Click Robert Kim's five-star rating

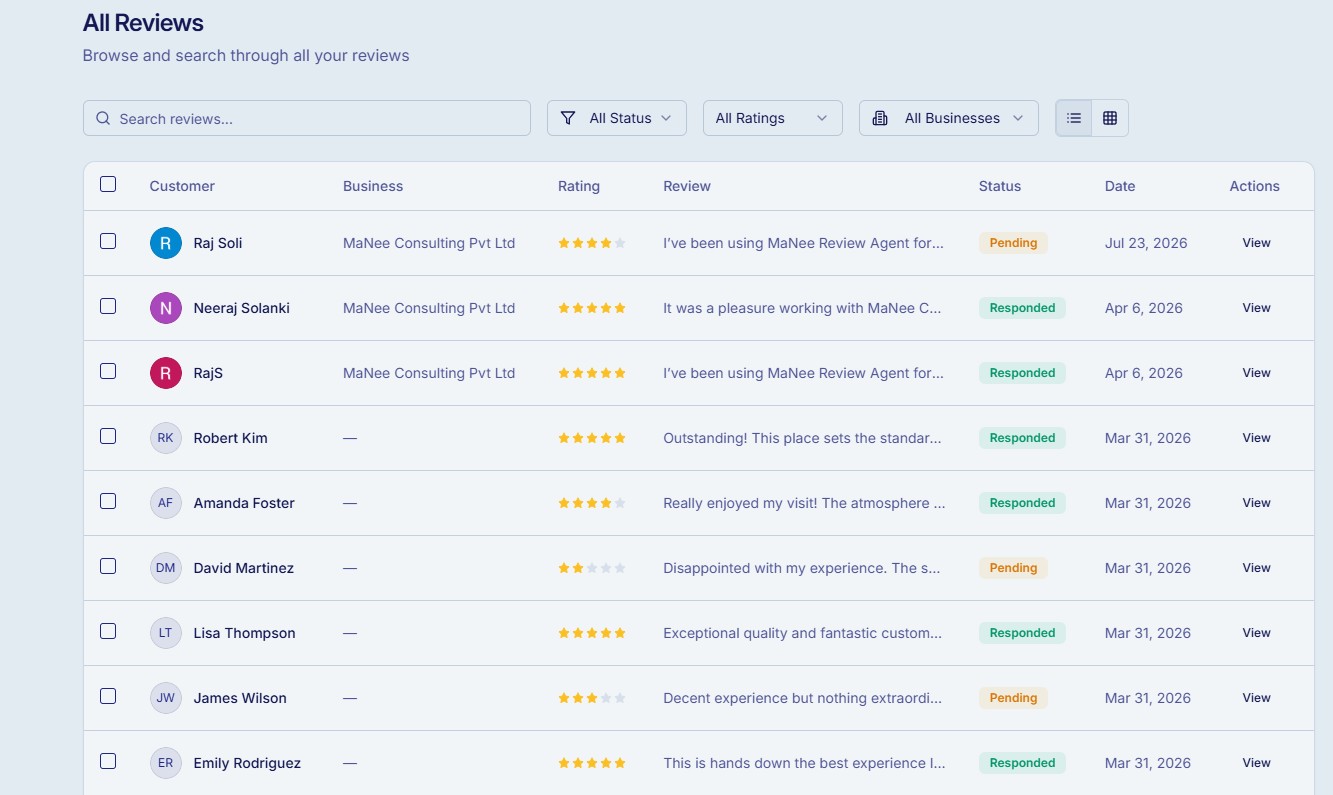click(x=592, y=438)
